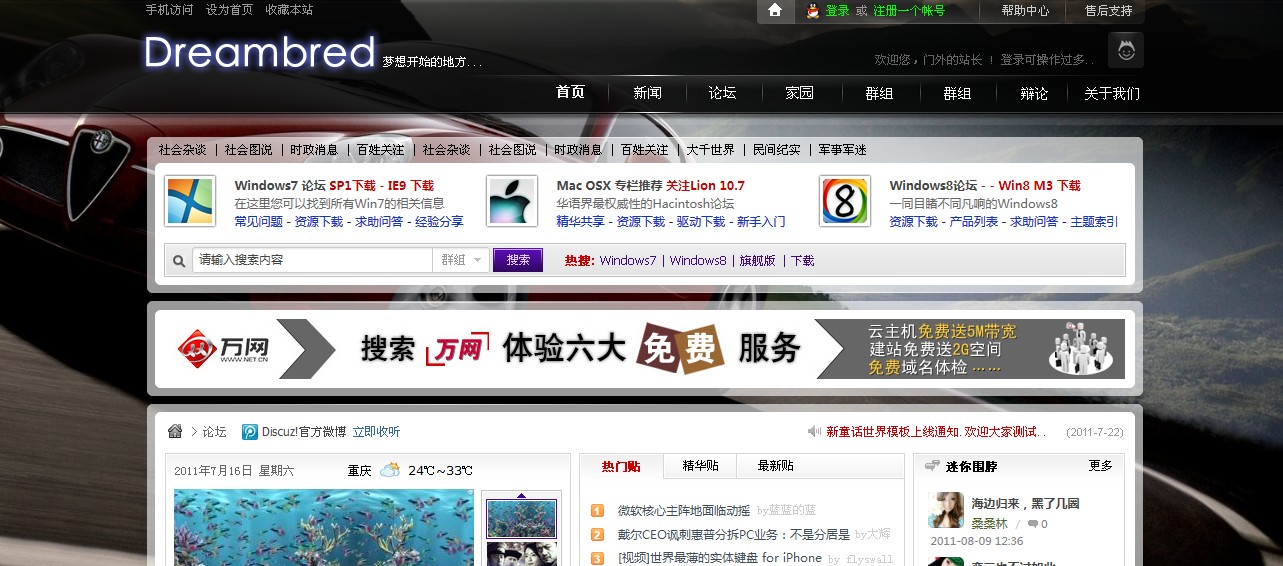This screenshot has width=1283, height=566.
Task: Open post 微软核心主阵地面临动摇
Action: point(684,511)
